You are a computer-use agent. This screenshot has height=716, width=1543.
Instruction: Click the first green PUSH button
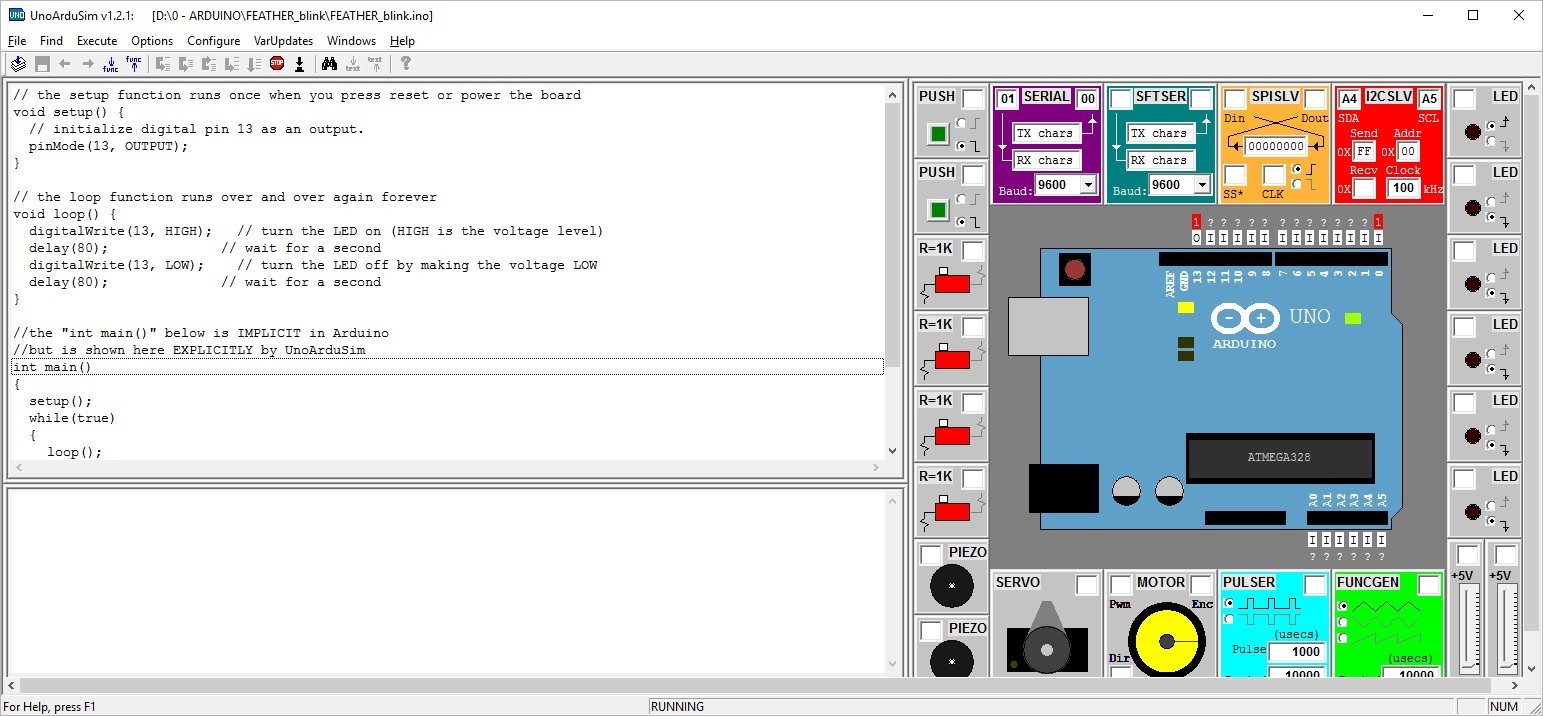coord(937,134)
